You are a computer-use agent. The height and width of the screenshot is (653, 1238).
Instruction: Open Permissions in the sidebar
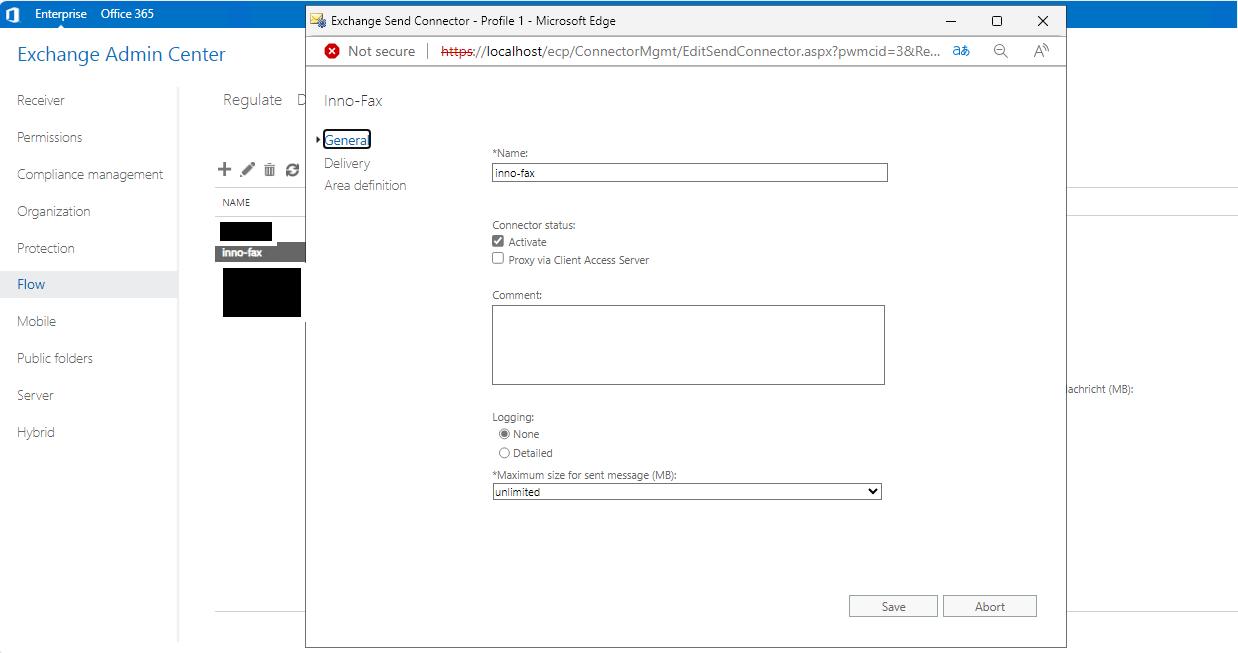pyautogui.click(x=50, y=137)
